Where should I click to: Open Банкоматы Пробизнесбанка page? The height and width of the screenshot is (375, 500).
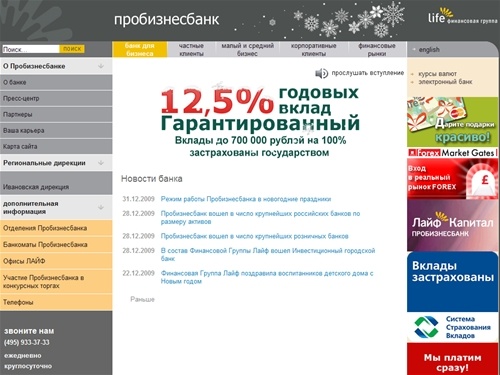pyautogui.click(x=56, y=245)
